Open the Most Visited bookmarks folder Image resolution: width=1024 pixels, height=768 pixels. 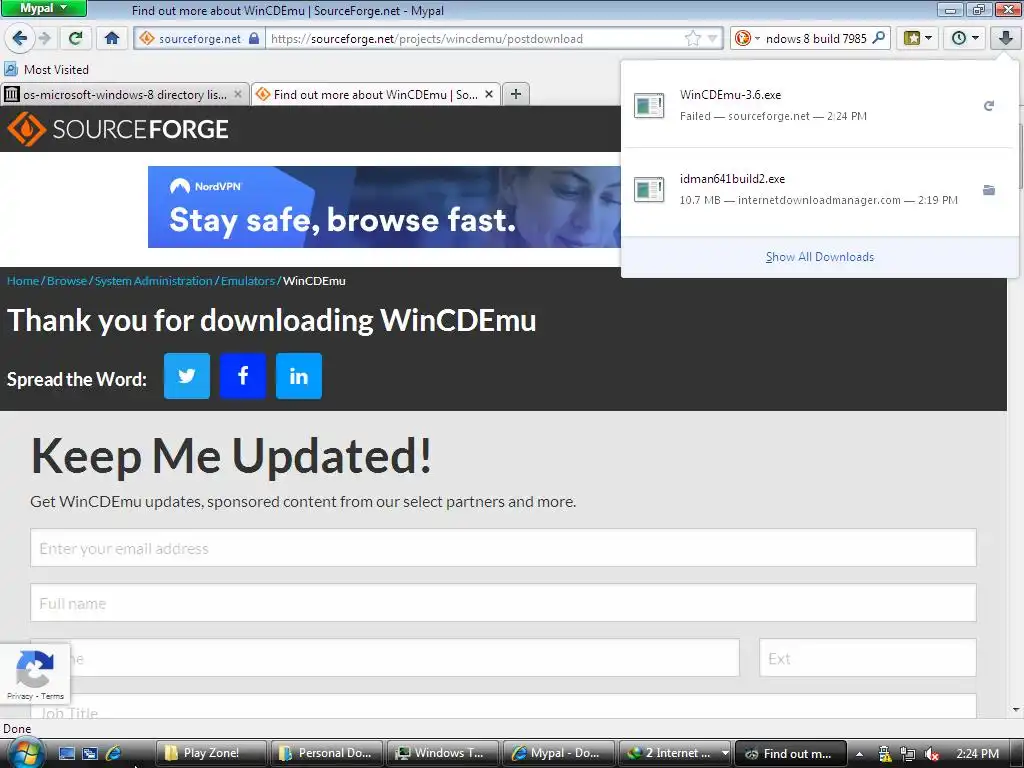[x=46, y=69]
